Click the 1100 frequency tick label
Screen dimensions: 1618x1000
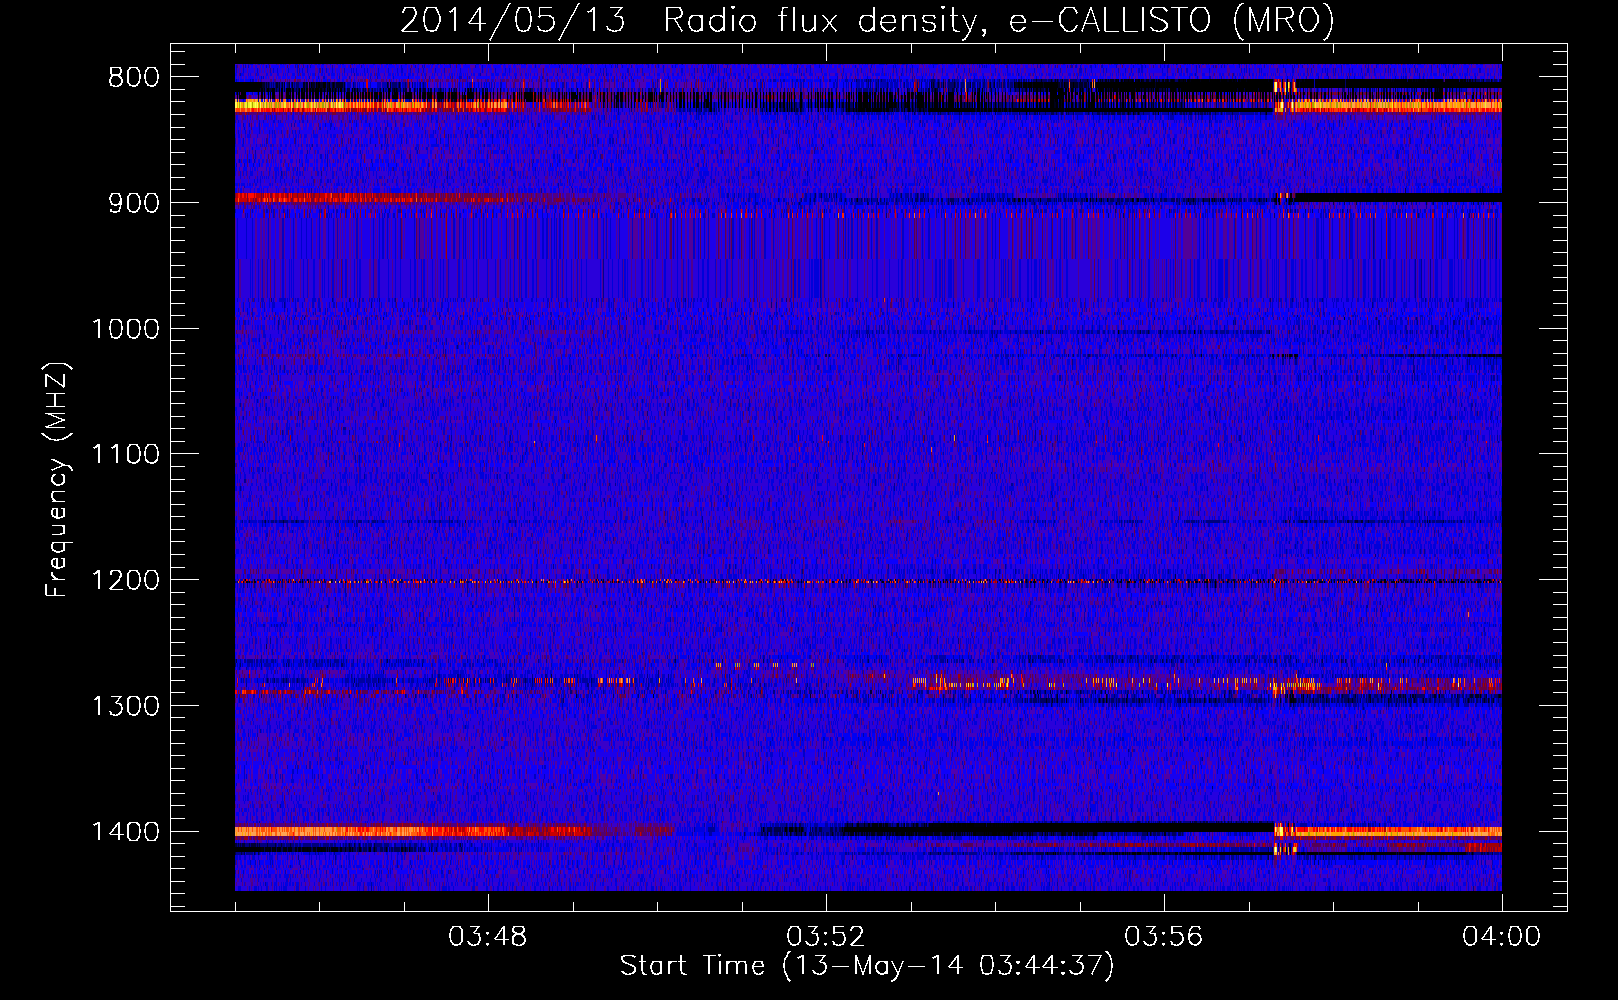pyautogui.click(x=125, y=455)
